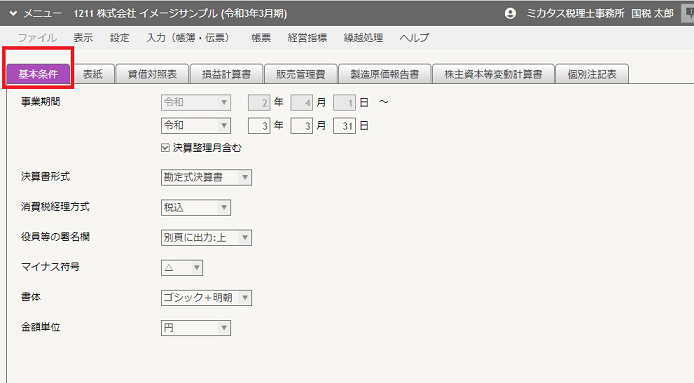Open the マイナス符号 dropdown
The image size is (694, 383).
(182, 268)
